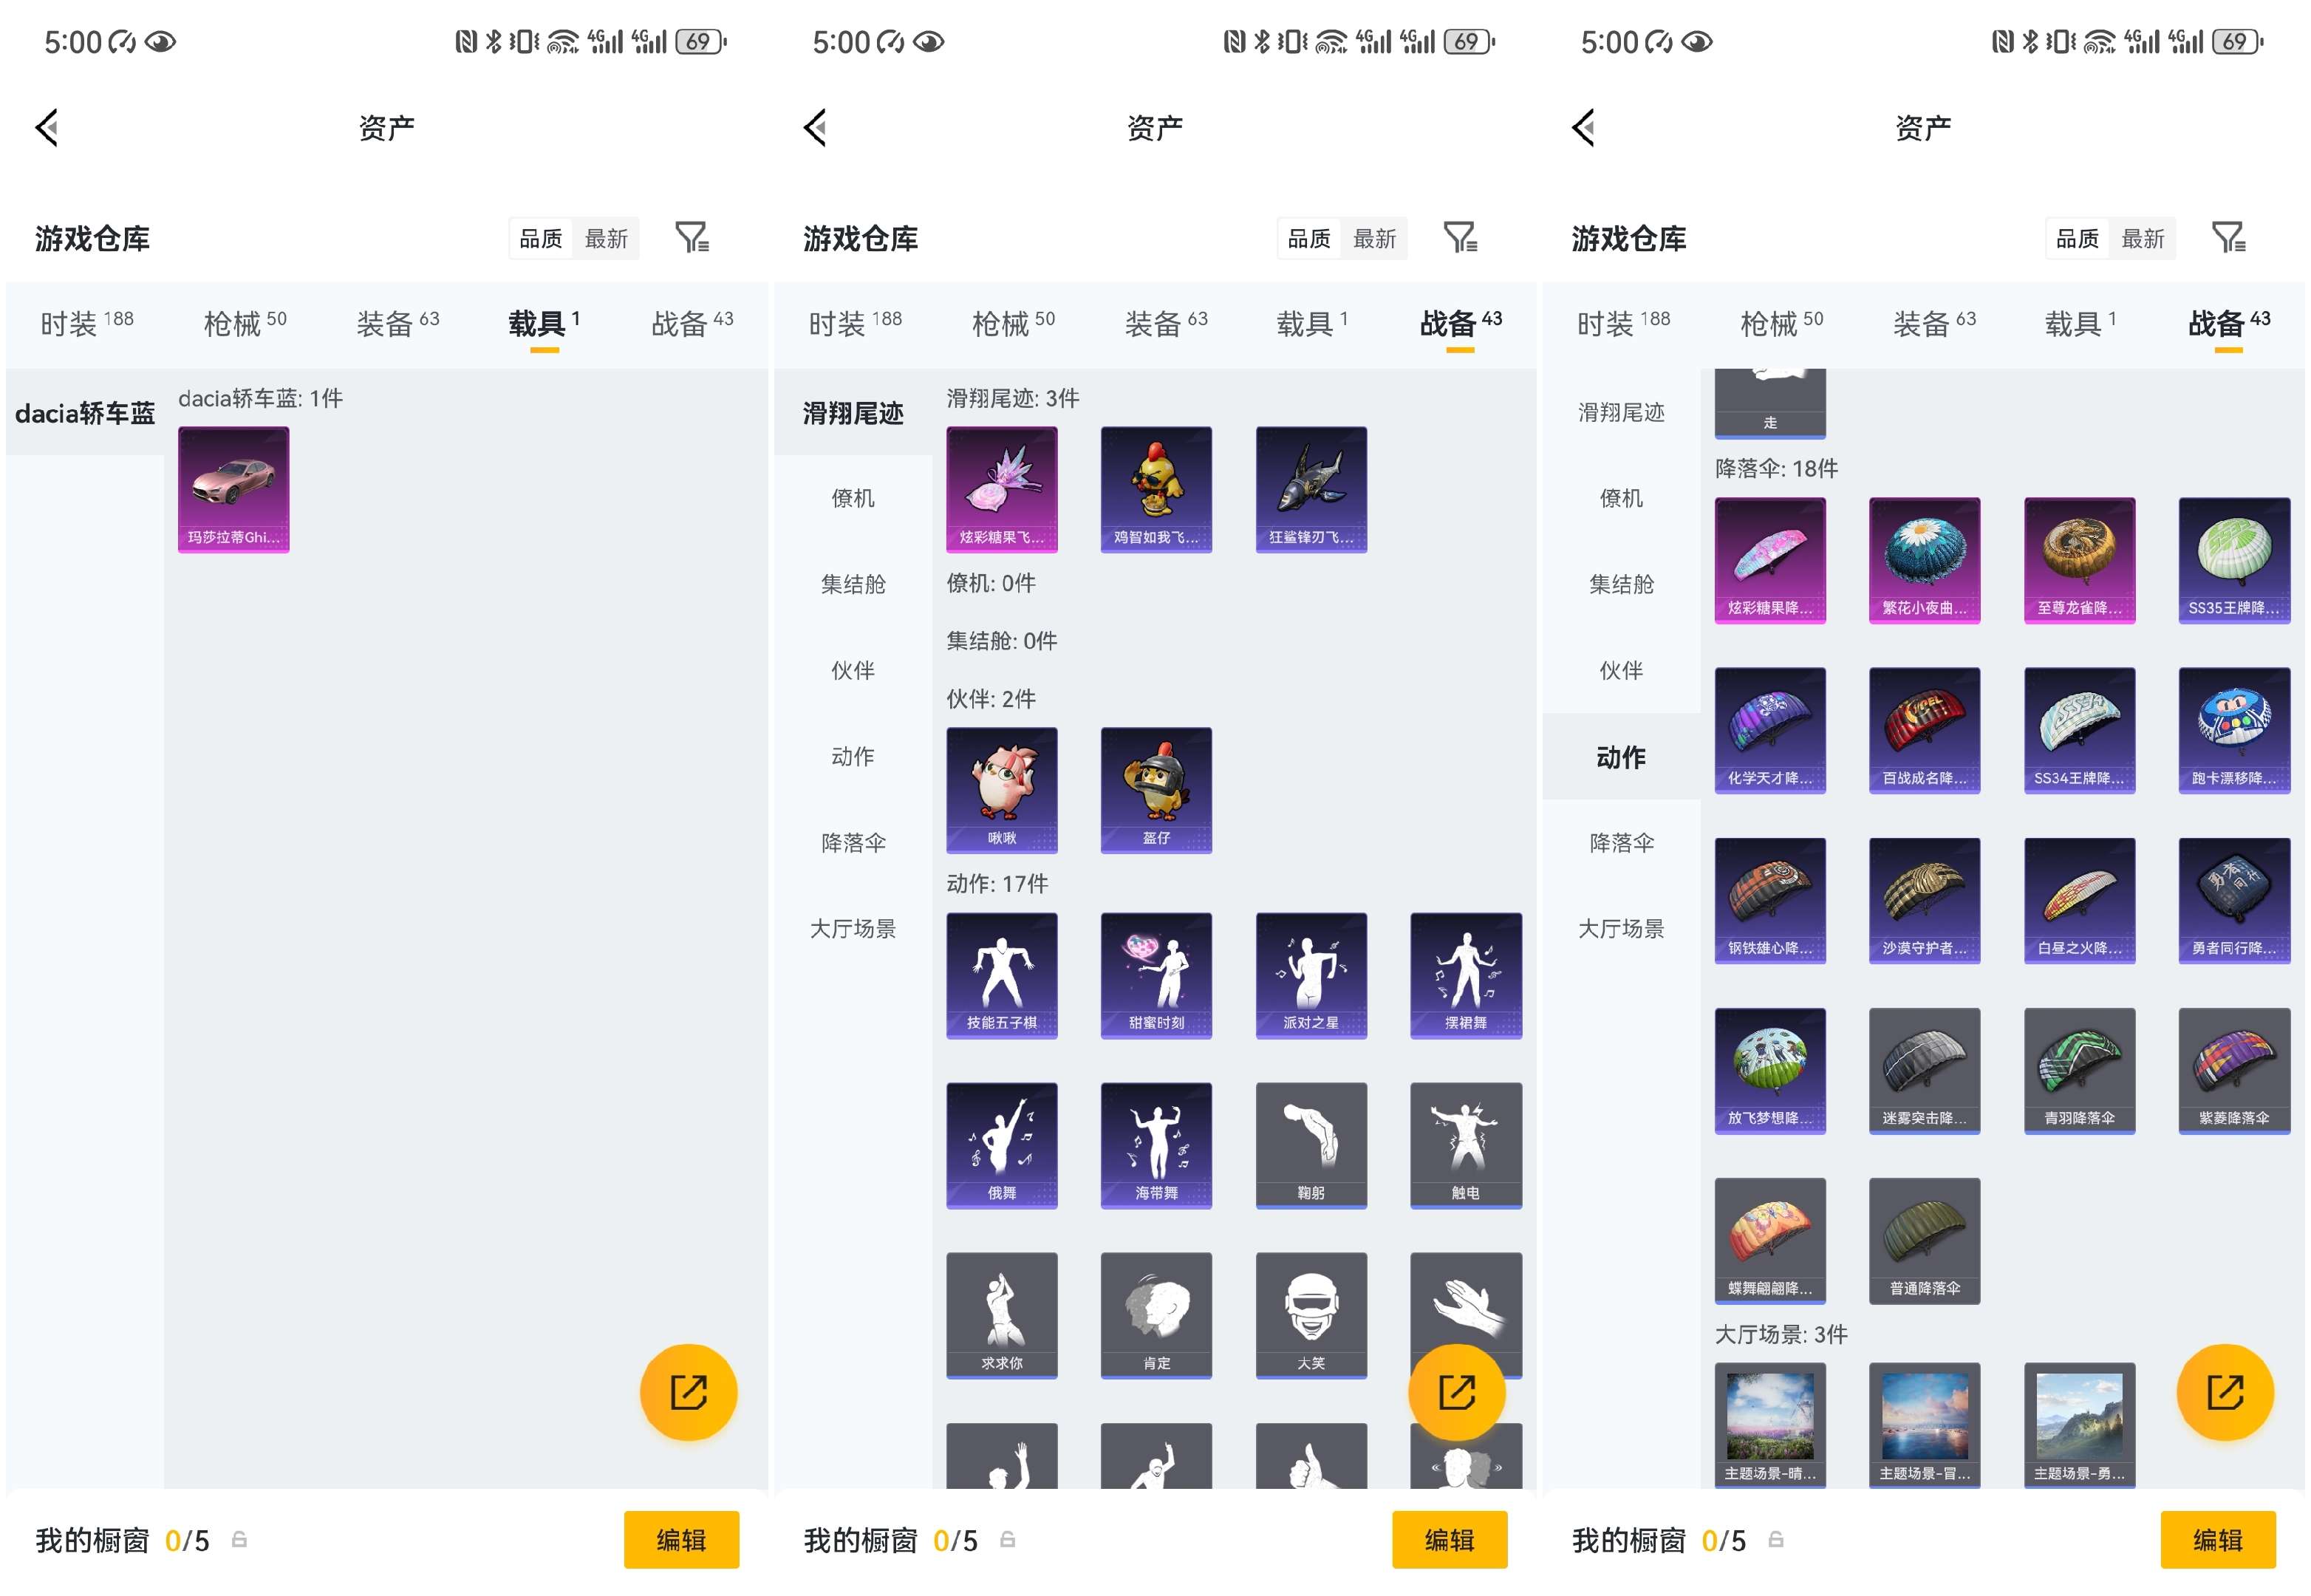Image resolution: width=2311 pixels, height=1596 pixels.
Task: Select the 狂鲨锋刃飞 glider trail icon
Action: click(1311, 488)
